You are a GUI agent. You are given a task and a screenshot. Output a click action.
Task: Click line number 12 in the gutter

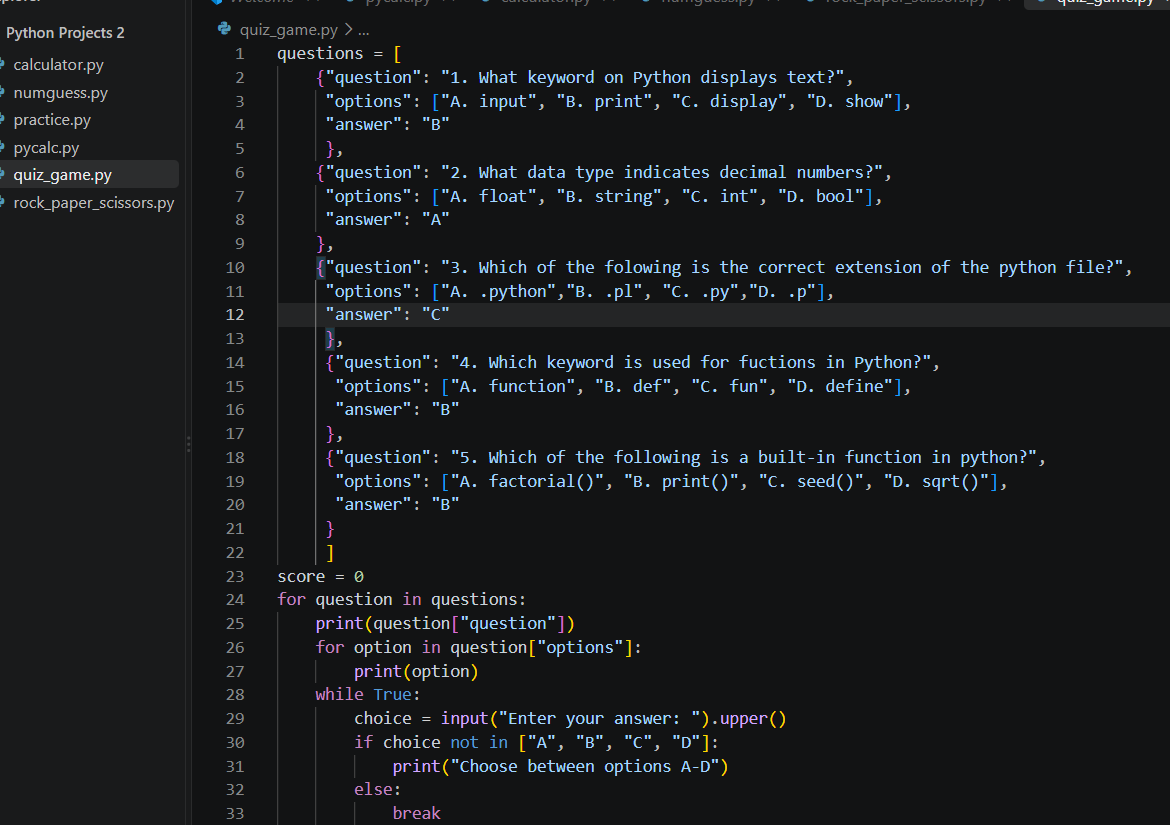[x=235, y=315]
